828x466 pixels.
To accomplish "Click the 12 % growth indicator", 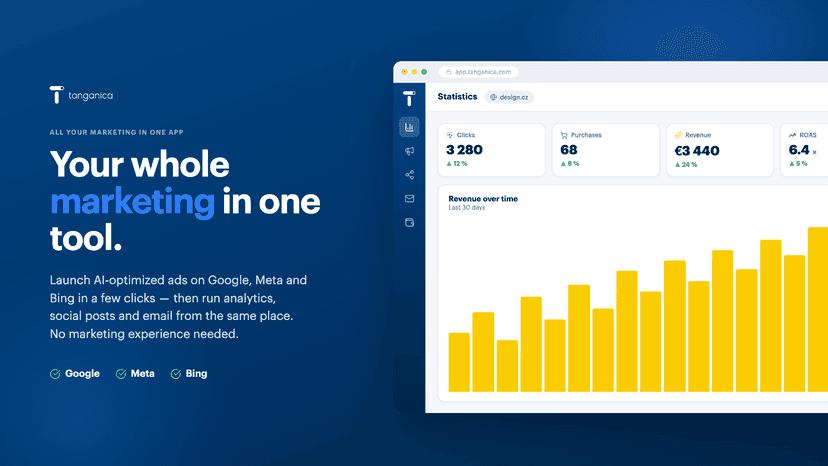I will 457,164.
